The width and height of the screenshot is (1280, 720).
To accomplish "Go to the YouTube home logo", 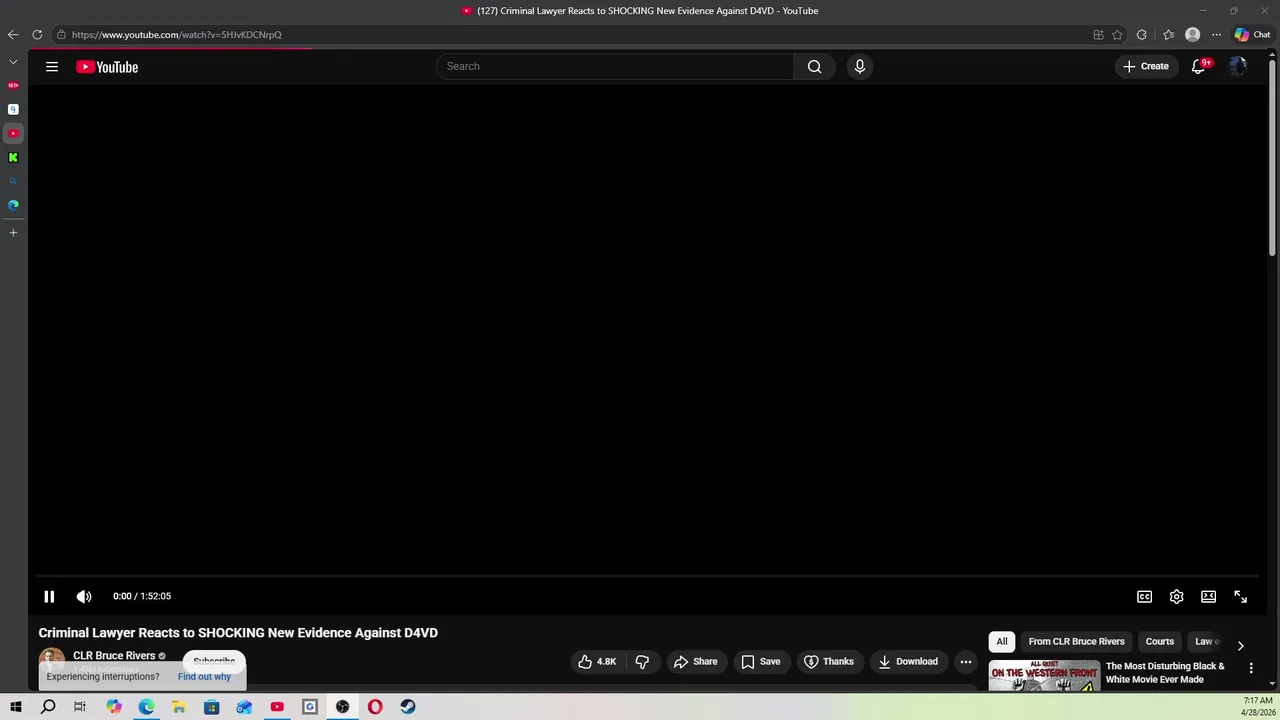I will tap(107, 67).
